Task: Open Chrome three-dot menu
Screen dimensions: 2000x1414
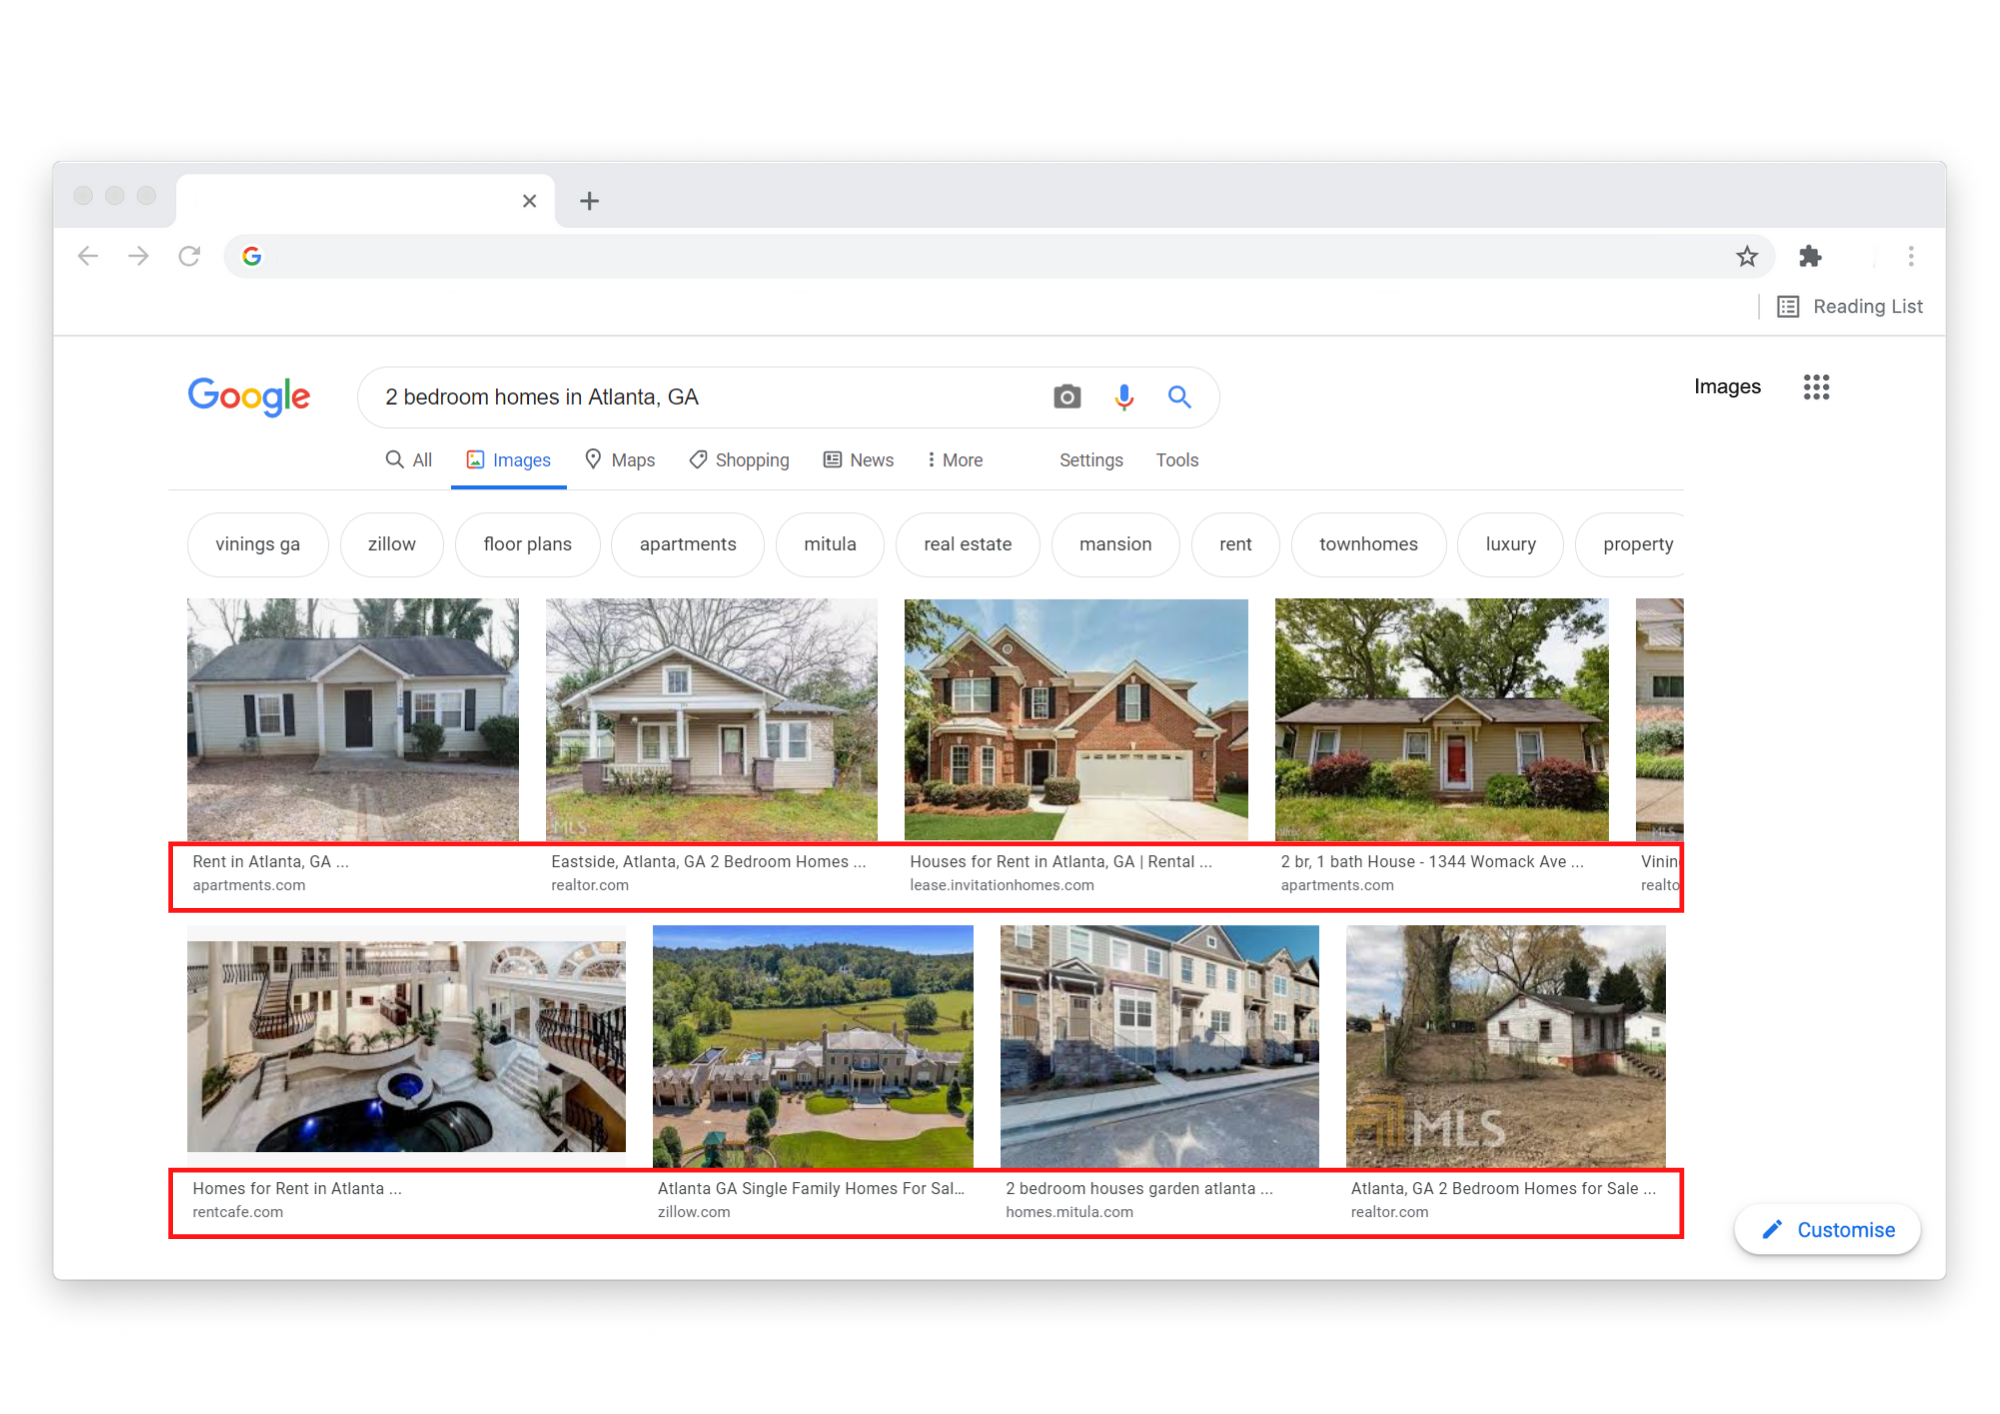Action: [1910, 256]
